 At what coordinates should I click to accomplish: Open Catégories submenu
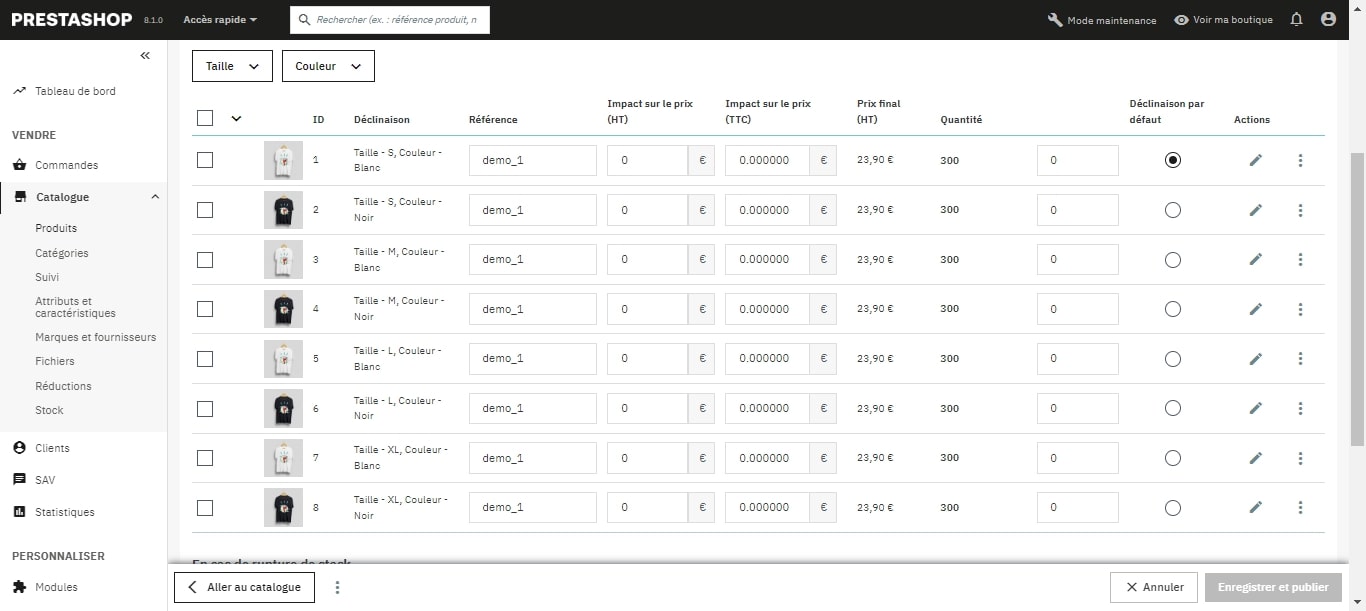coord(62,253)
